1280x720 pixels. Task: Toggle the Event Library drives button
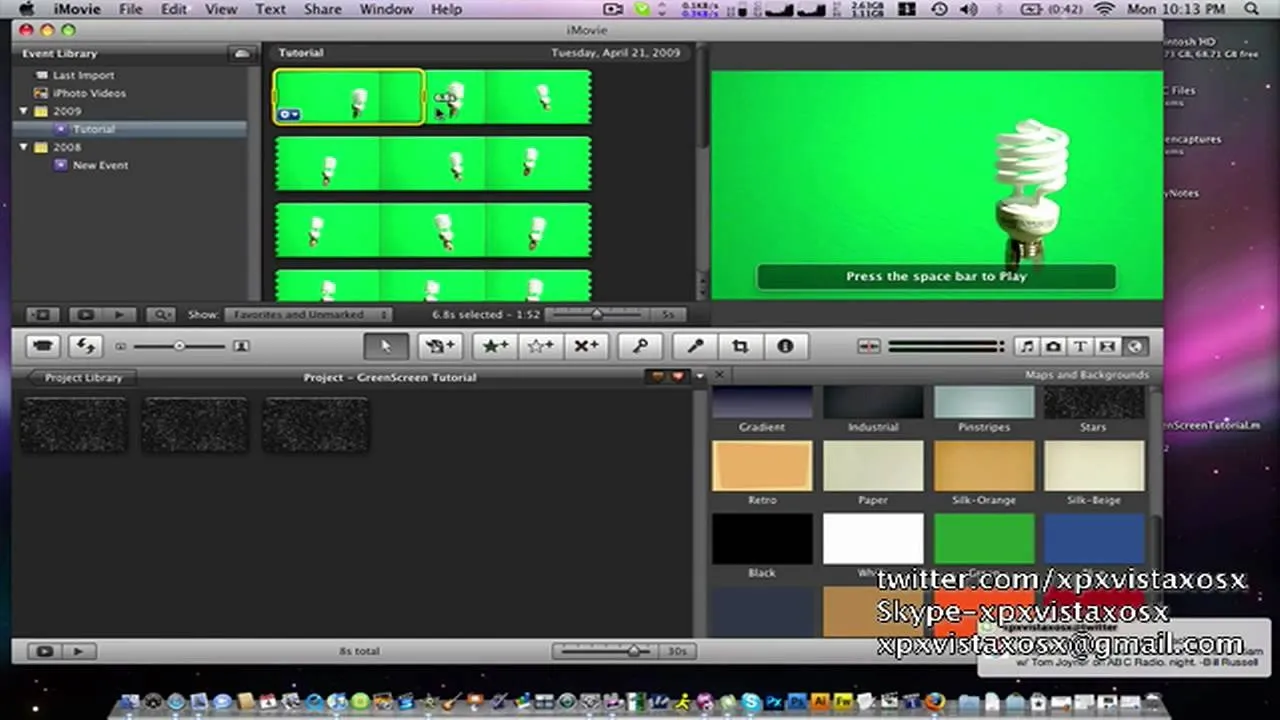[x=240, y=53]
